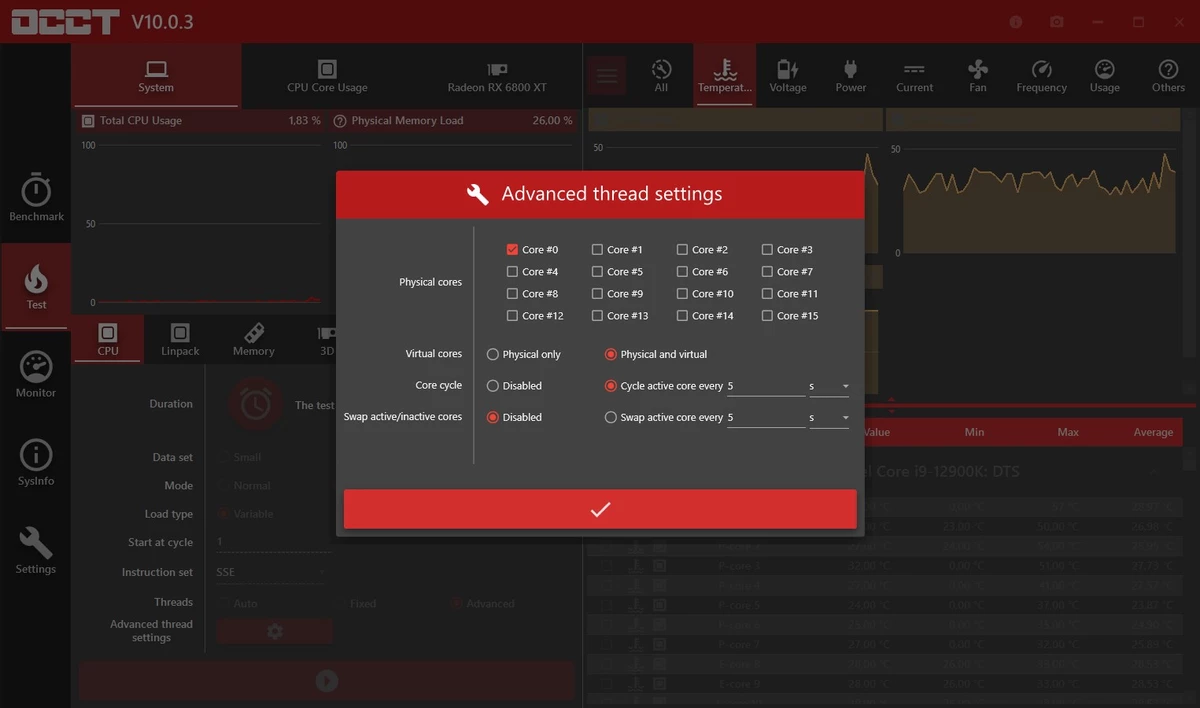
Task: Confirm advanced thread settings with checkmark
Action: pyautogui.click(x=600, y=509)
